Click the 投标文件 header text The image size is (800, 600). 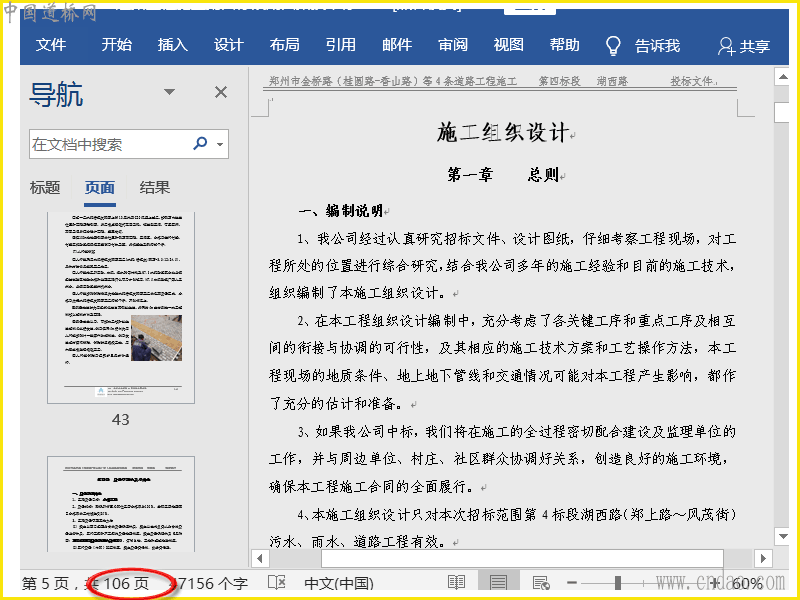pos(691,81)
